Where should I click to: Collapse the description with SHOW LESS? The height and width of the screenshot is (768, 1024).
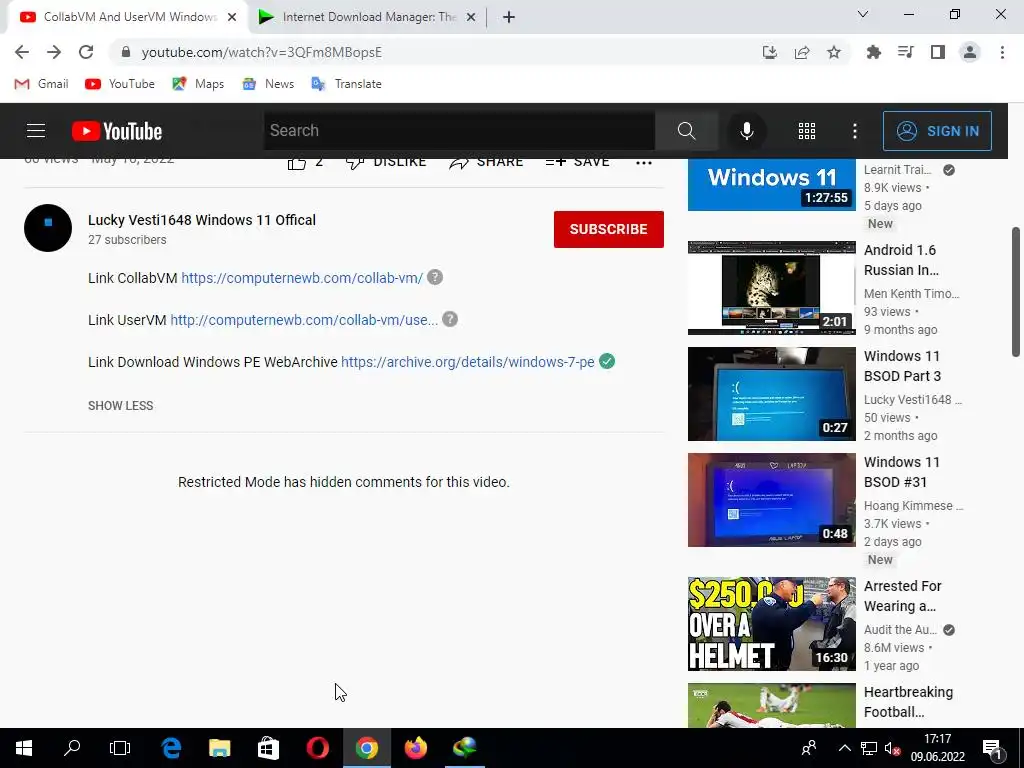coord(121,406)
